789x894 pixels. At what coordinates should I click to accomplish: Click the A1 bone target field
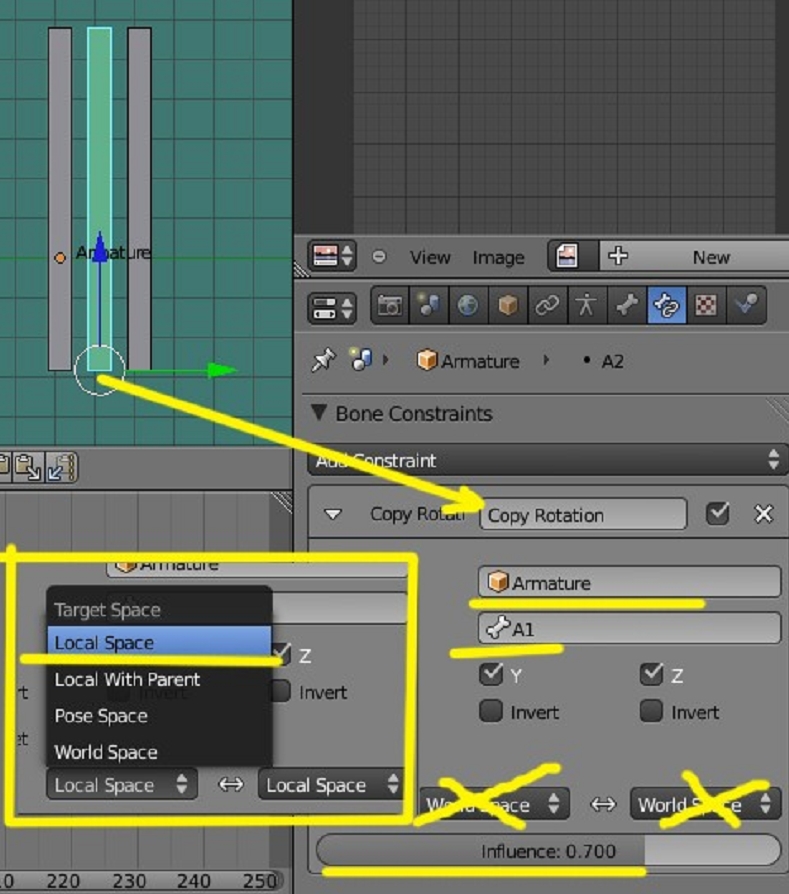click(x=629, y=628)
